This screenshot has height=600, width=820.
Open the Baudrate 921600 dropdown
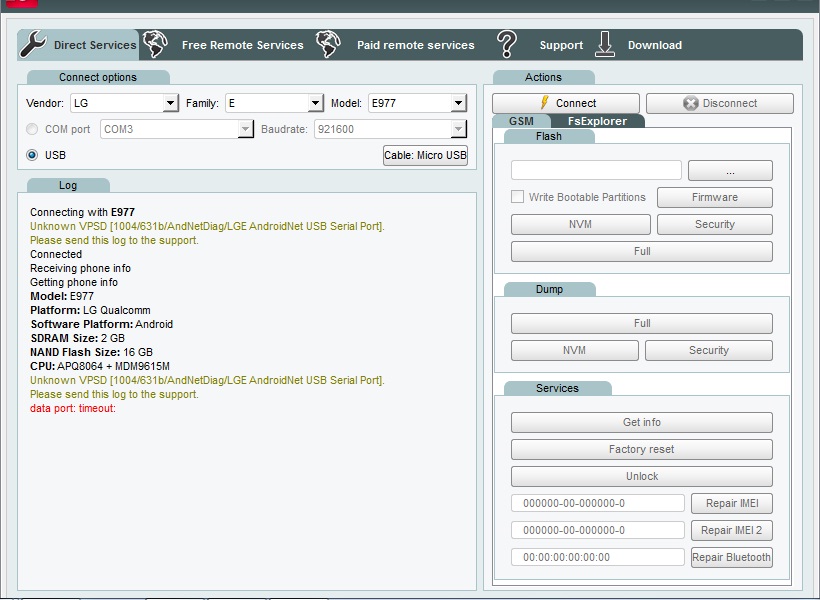click(458, 129)
